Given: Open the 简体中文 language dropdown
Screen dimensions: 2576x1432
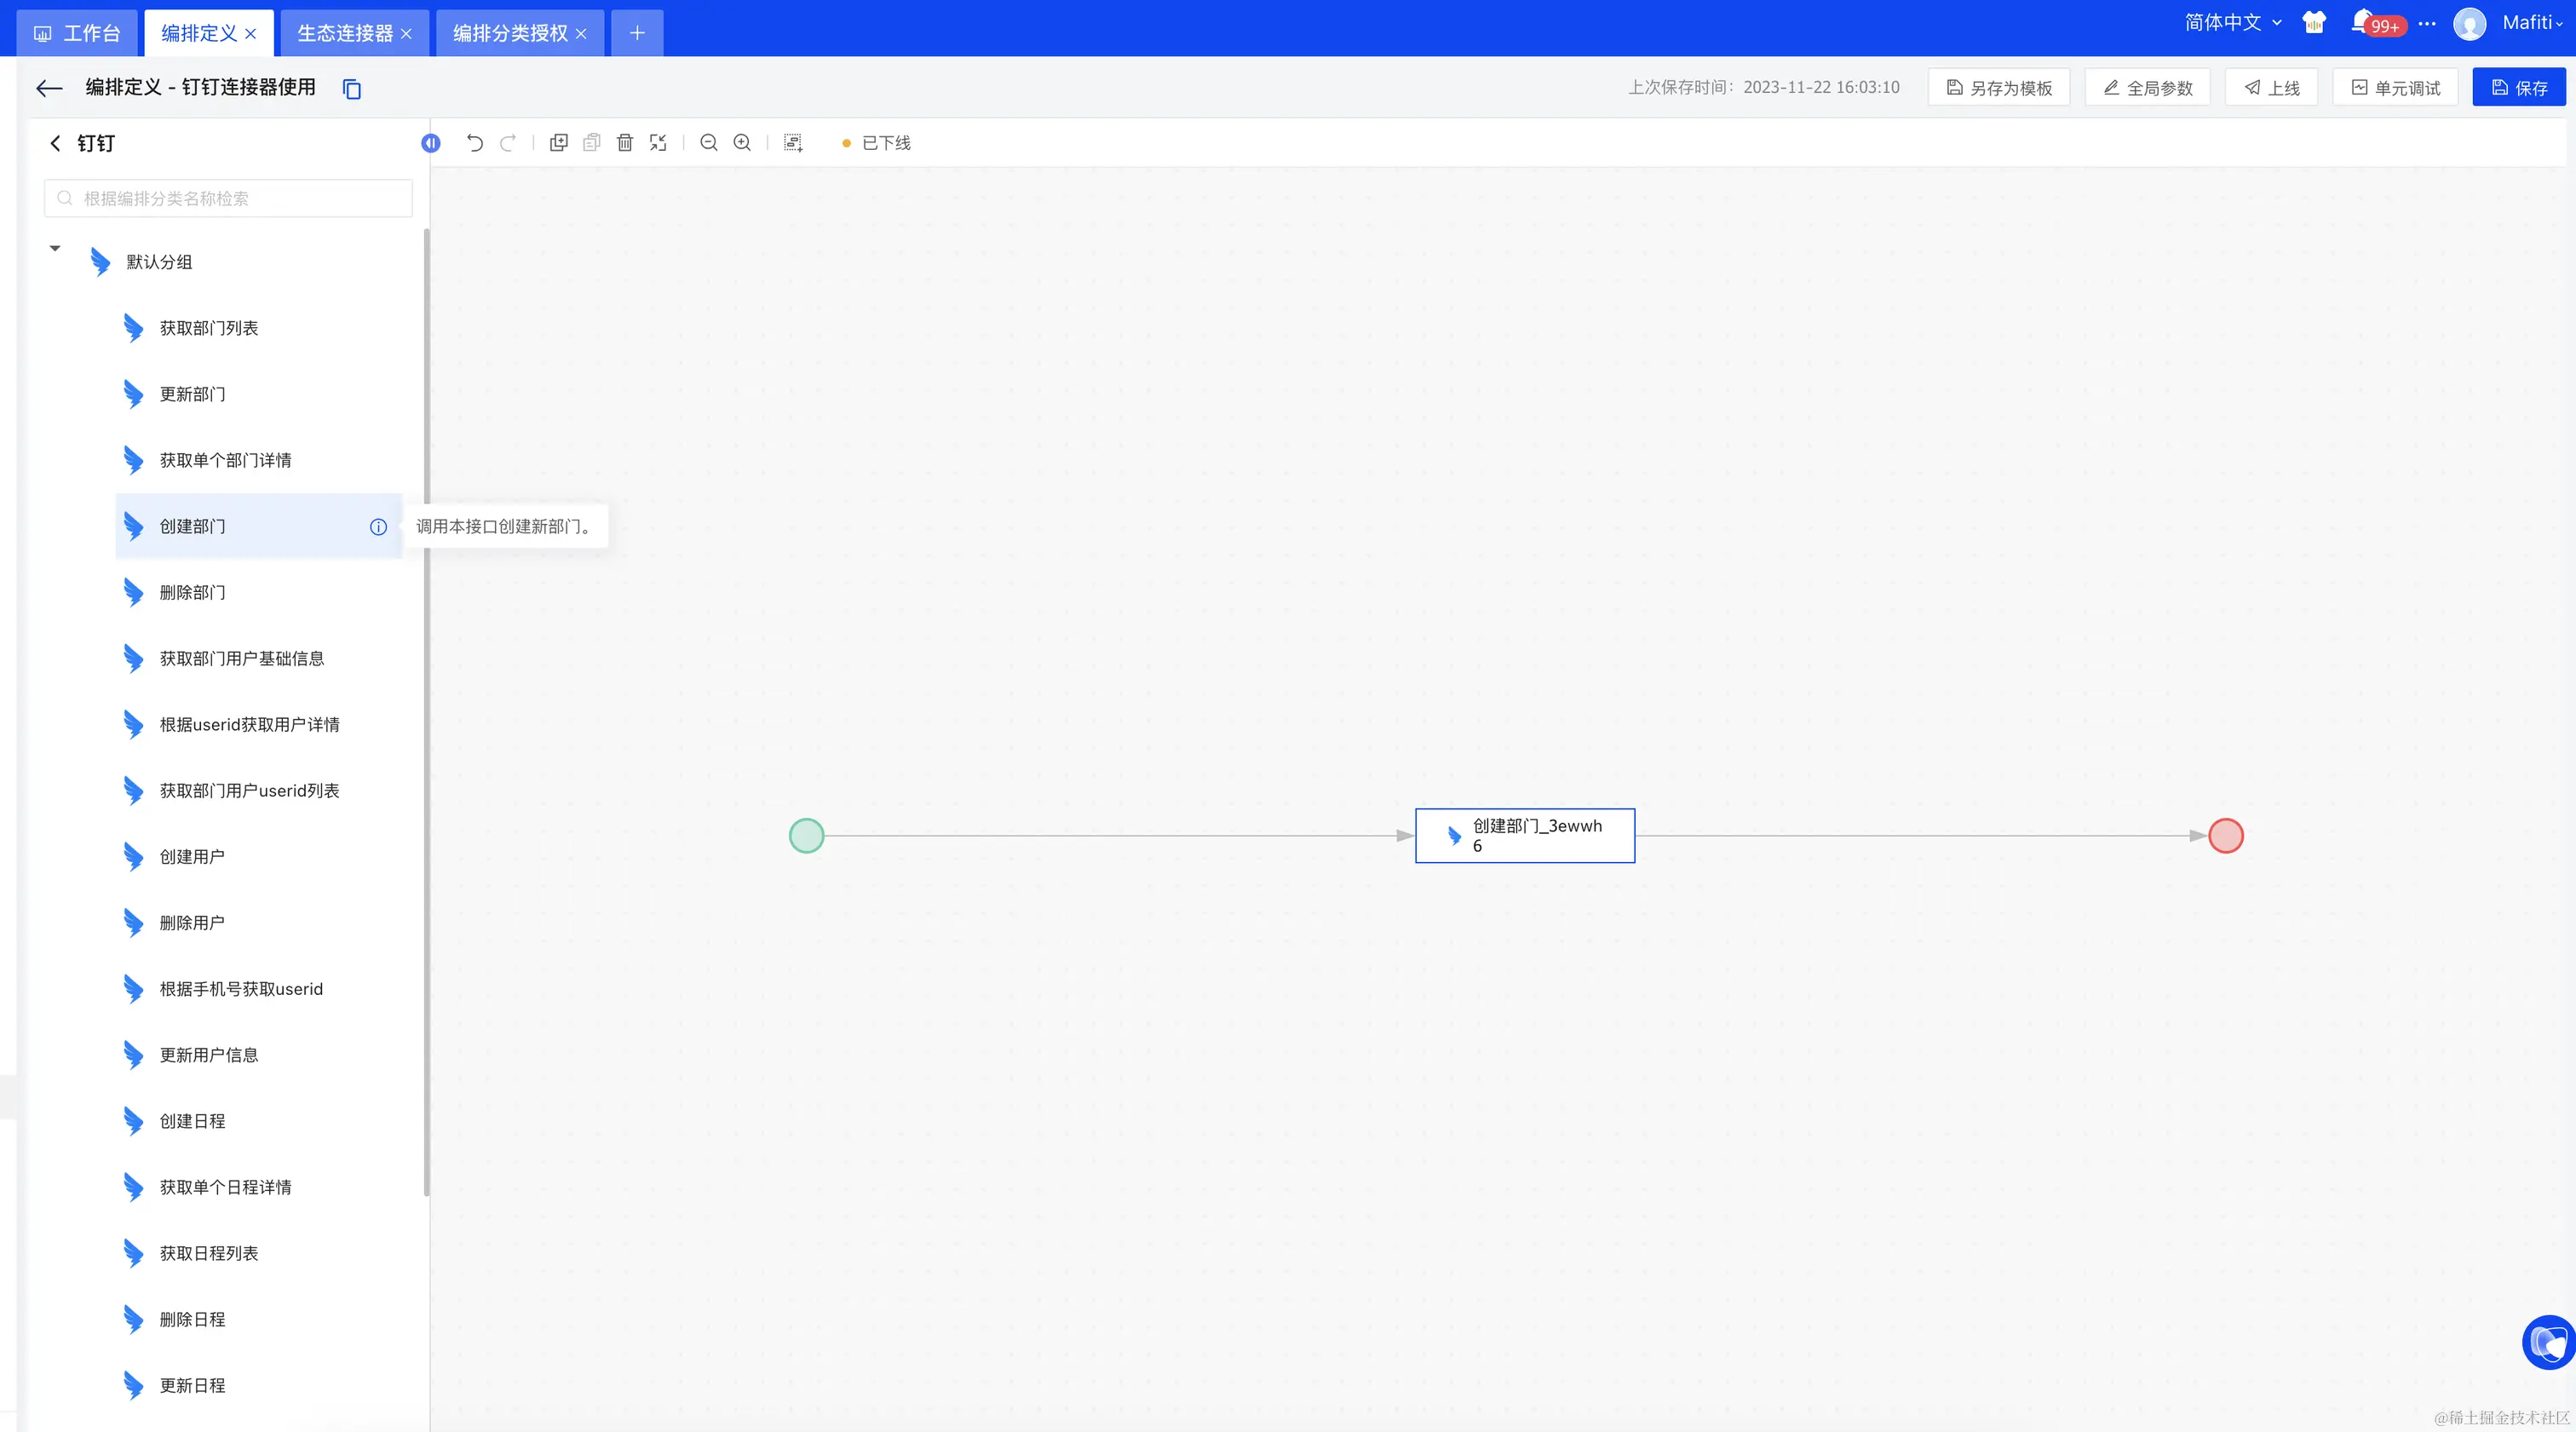Looking at the screenshot, I should [2233, 23].
